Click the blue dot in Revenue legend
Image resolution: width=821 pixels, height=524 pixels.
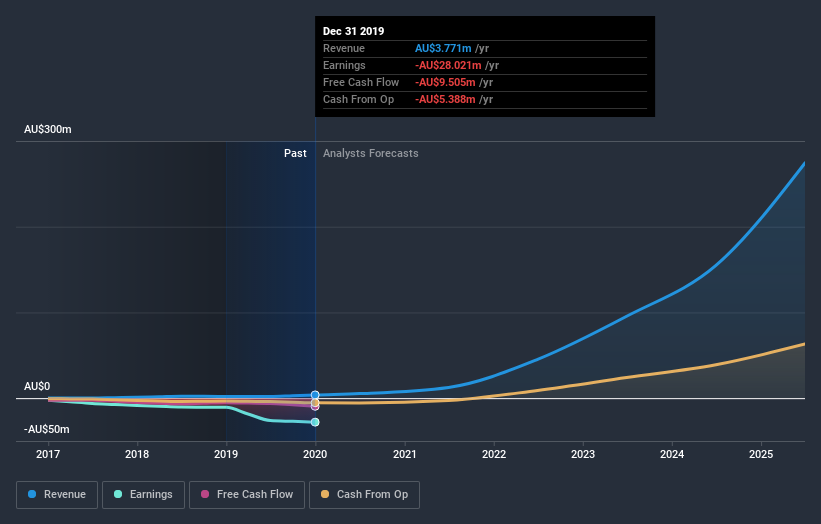[x=32, y=494]
